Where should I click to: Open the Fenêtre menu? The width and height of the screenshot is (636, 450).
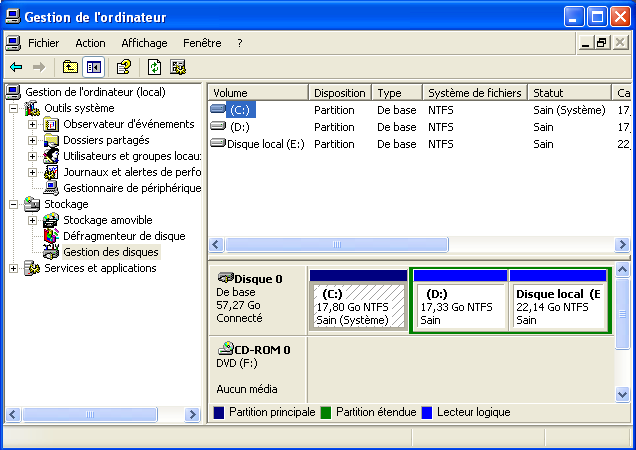point(202,43)
